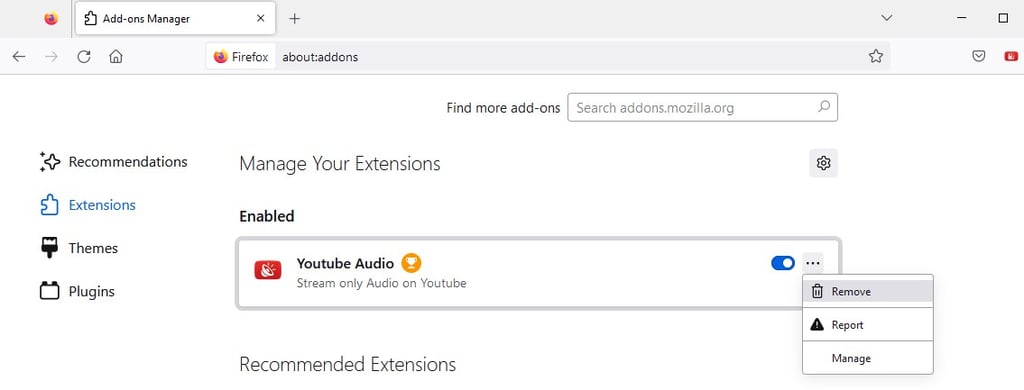This screenshot has width=1024, height=390.
Task: Open the list all tabs chevron
Action: point(886,18)
